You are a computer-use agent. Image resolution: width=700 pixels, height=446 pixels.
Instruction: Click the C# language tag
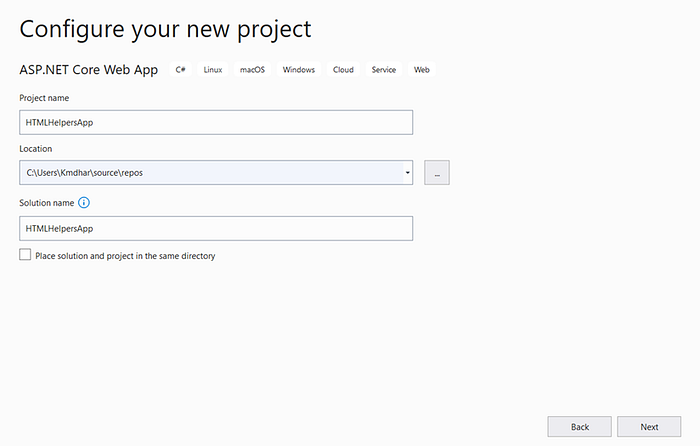[181, 70]
